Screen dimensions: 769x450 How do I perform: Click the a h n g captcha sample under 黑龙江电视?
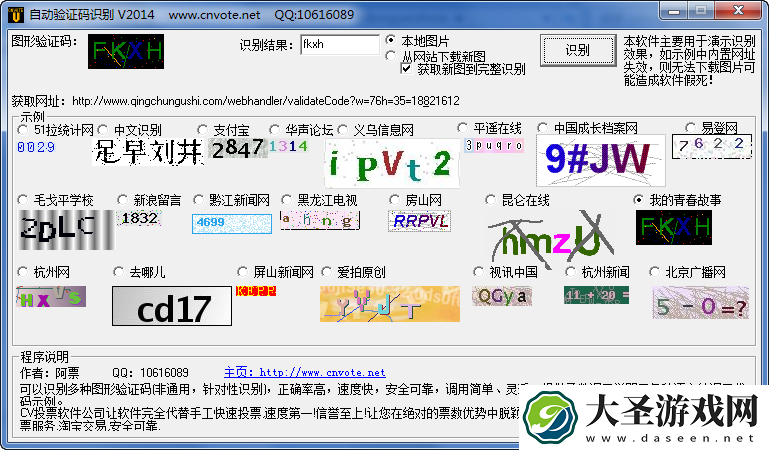(320, 220)
